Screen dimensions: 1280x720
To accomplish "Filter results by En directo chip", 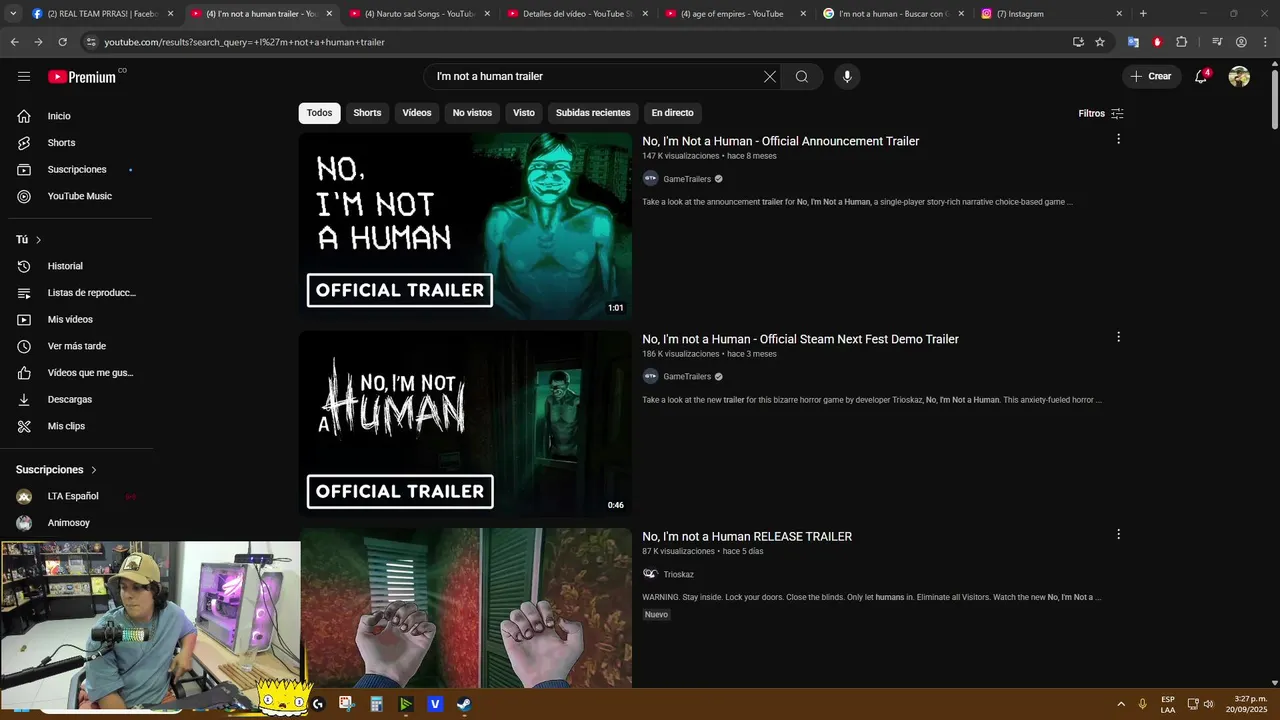I will (672, 113).
